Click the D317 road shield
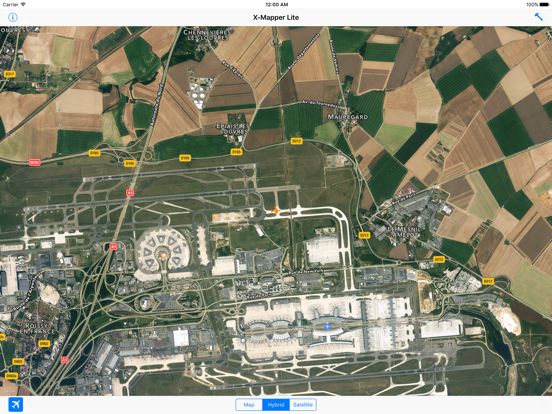Viewport: 552px width, 414px height. [x=10, y=74]
